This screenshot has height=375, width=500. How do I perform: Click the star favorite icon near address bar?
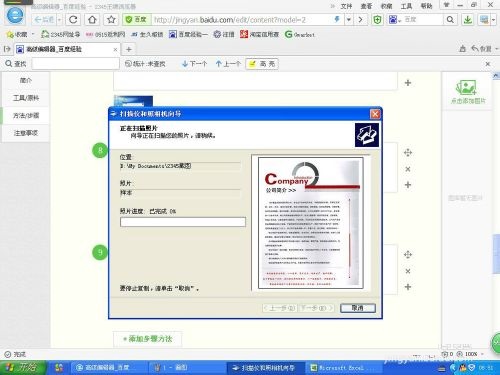click(x=111, y=20)
